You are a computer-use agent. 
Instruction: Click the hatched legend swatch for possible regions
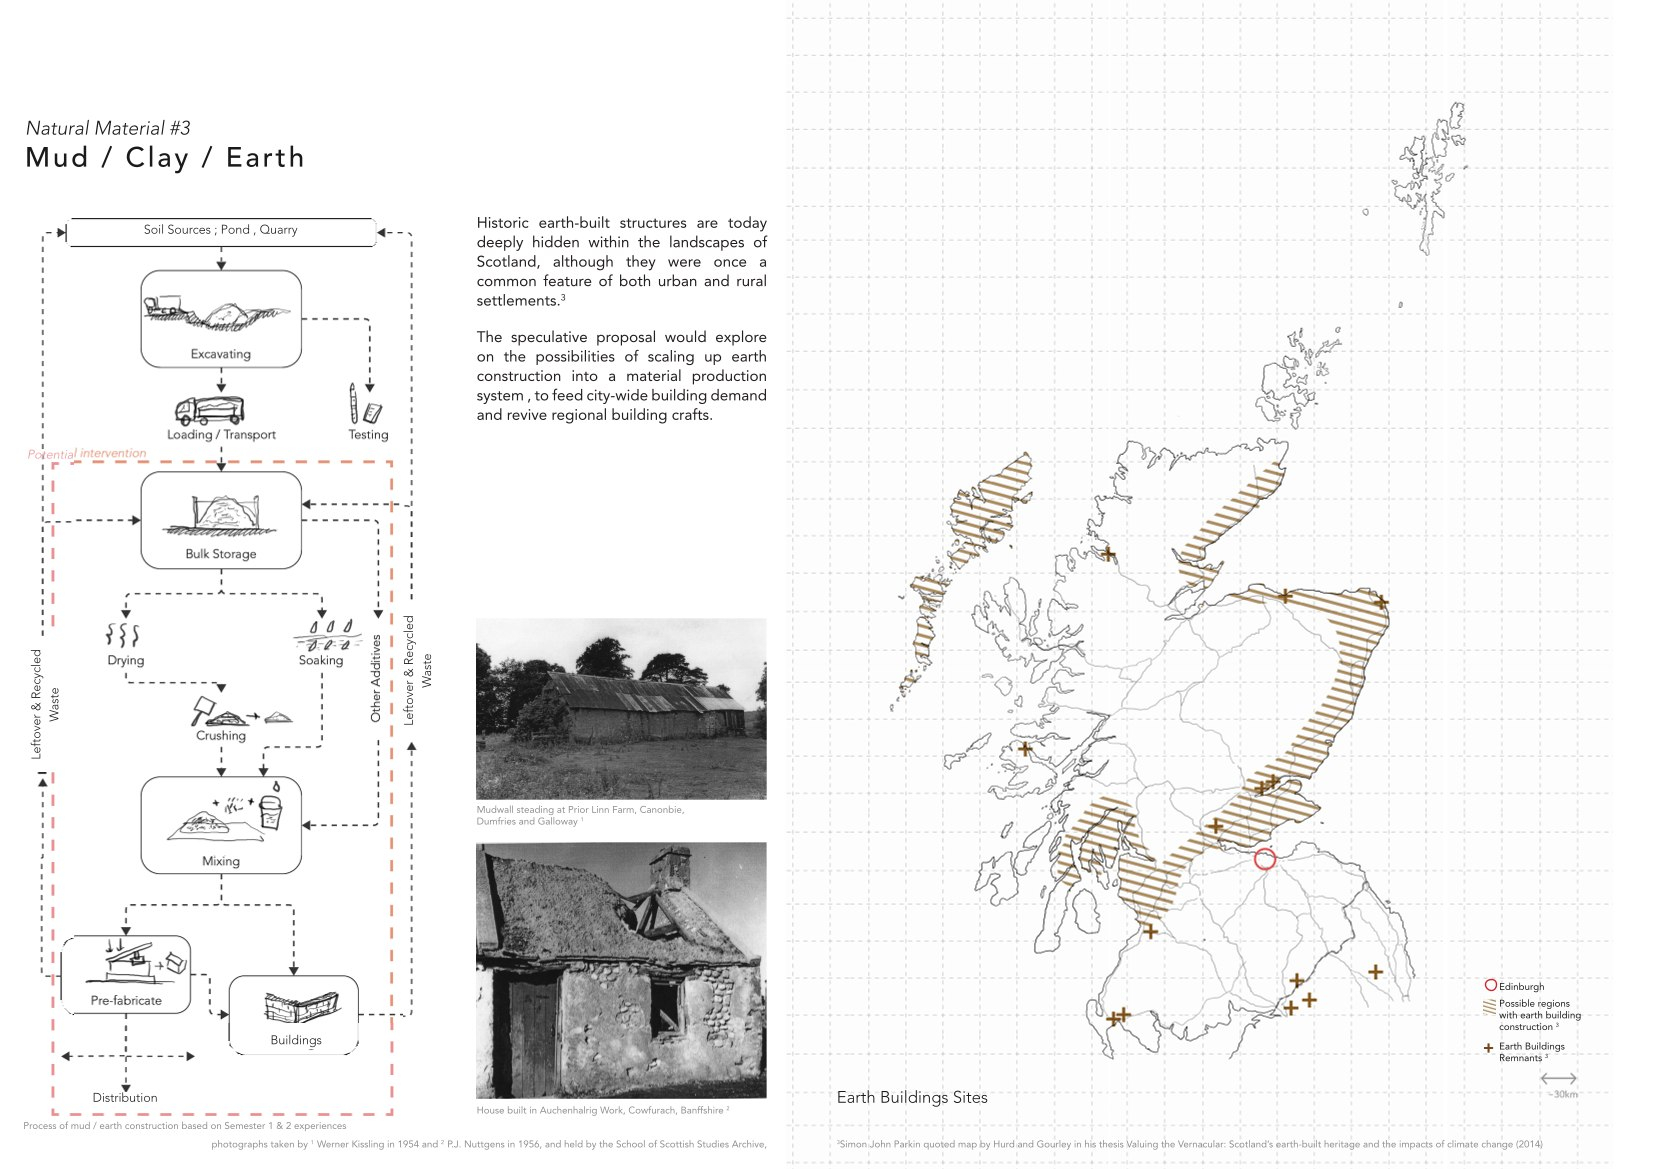pos(1489,1007)
